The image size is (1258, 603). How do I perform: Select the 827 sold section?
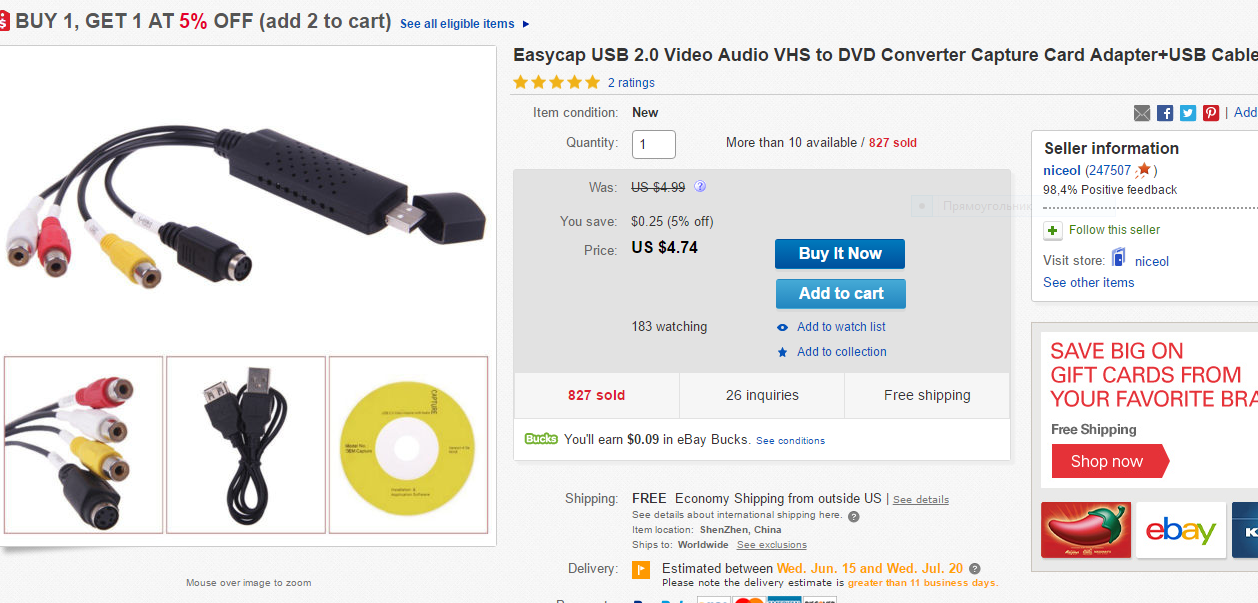596,395
